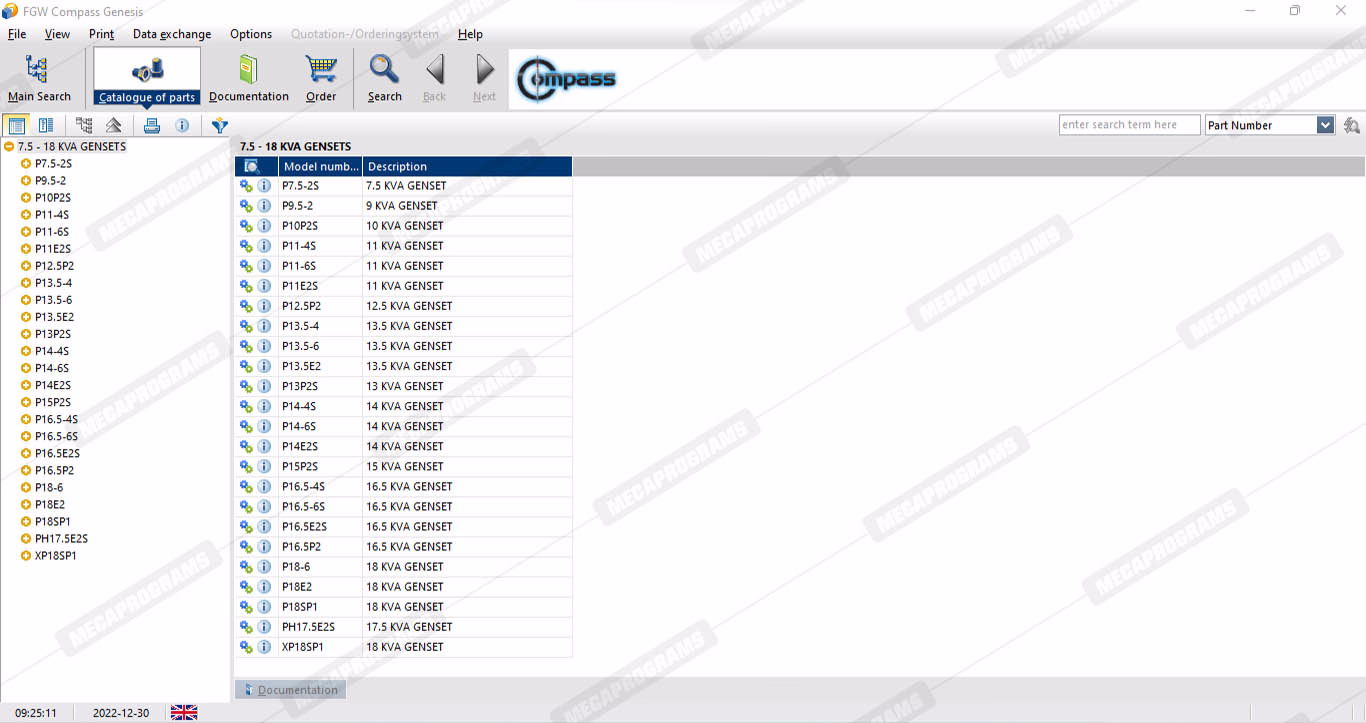Open the Documentation toolbar icon
1366x723 pixels.
(249, 78)
